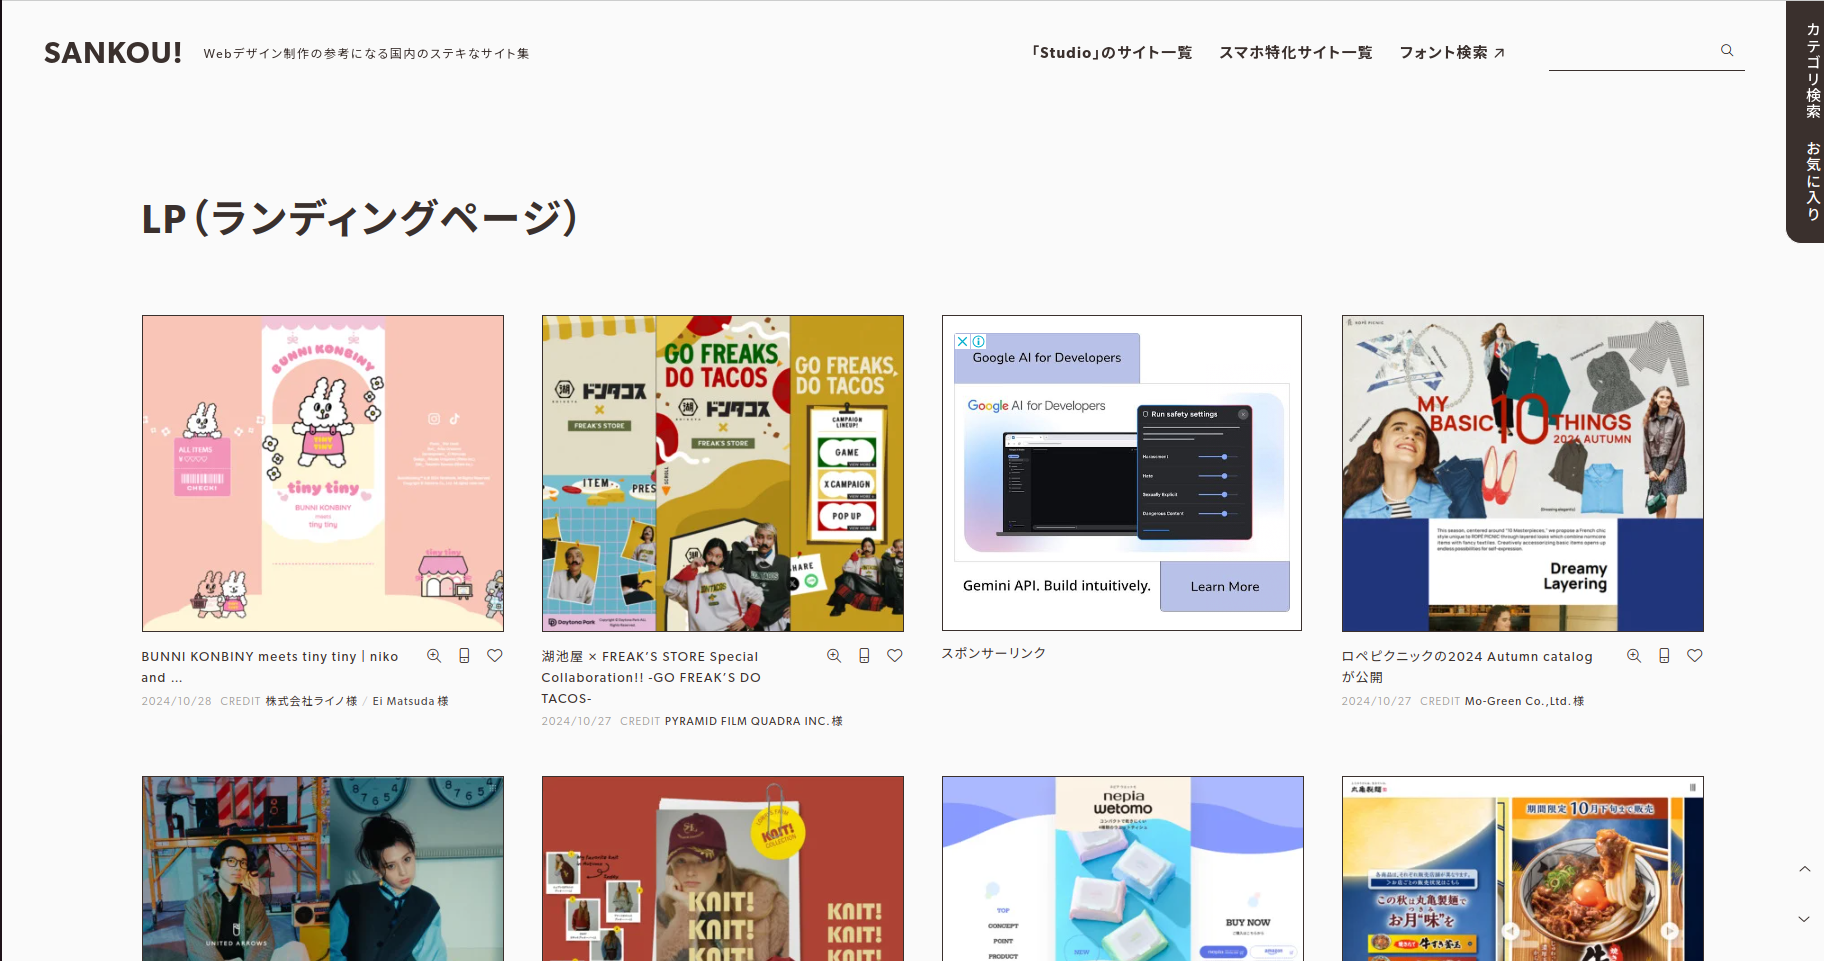Open the nepia wetomo thumbnail
The width and height of the screenshot is (1824, 961).
(1123, 869)
